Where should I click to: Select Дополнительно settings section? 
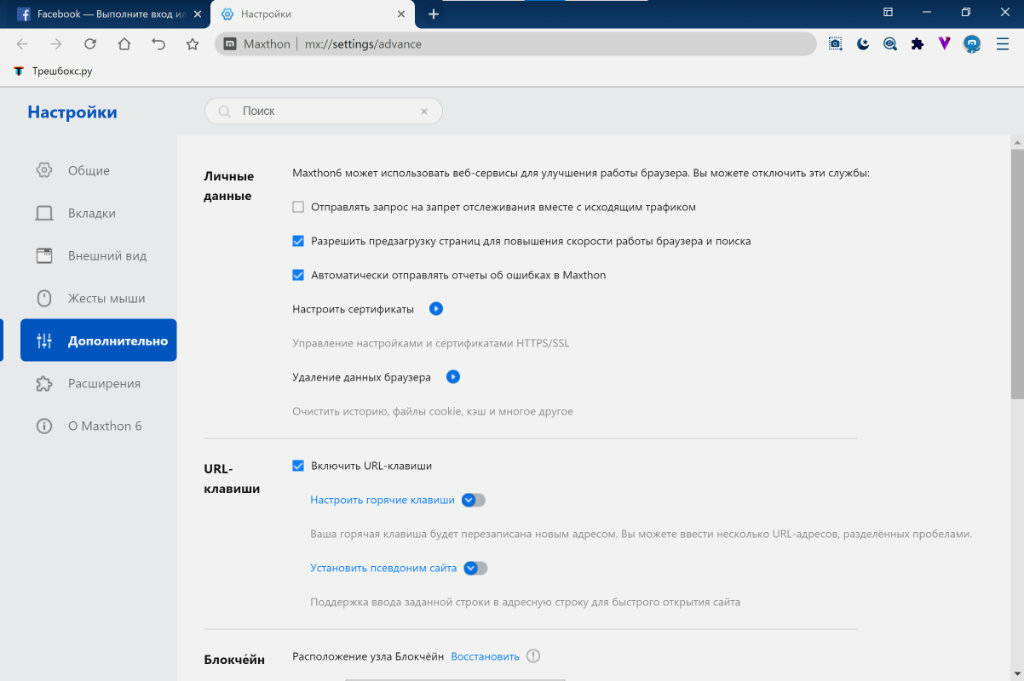pos(98,340)
